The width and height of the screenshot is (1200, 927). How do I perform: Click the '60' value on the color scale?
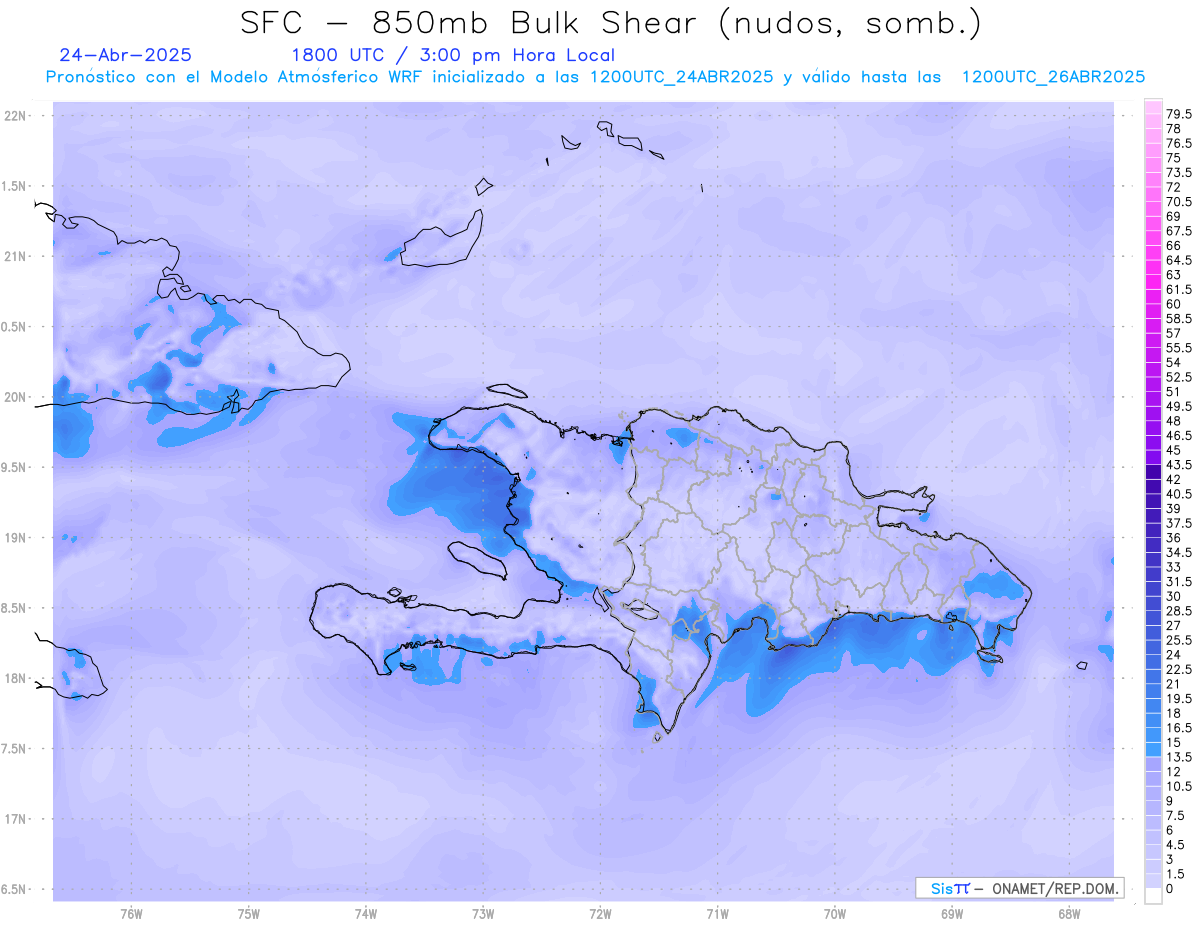tap(1174, 303)
